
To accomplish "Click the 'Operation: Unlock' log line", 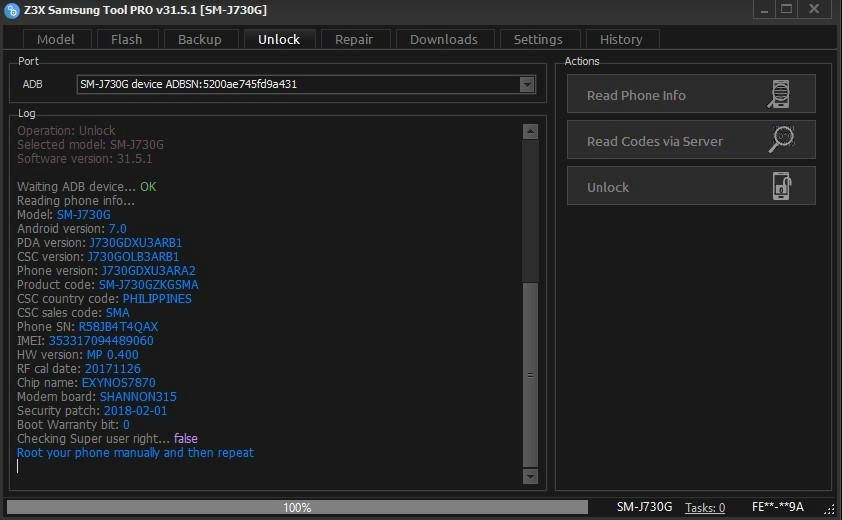I will [x=66, y=131].
